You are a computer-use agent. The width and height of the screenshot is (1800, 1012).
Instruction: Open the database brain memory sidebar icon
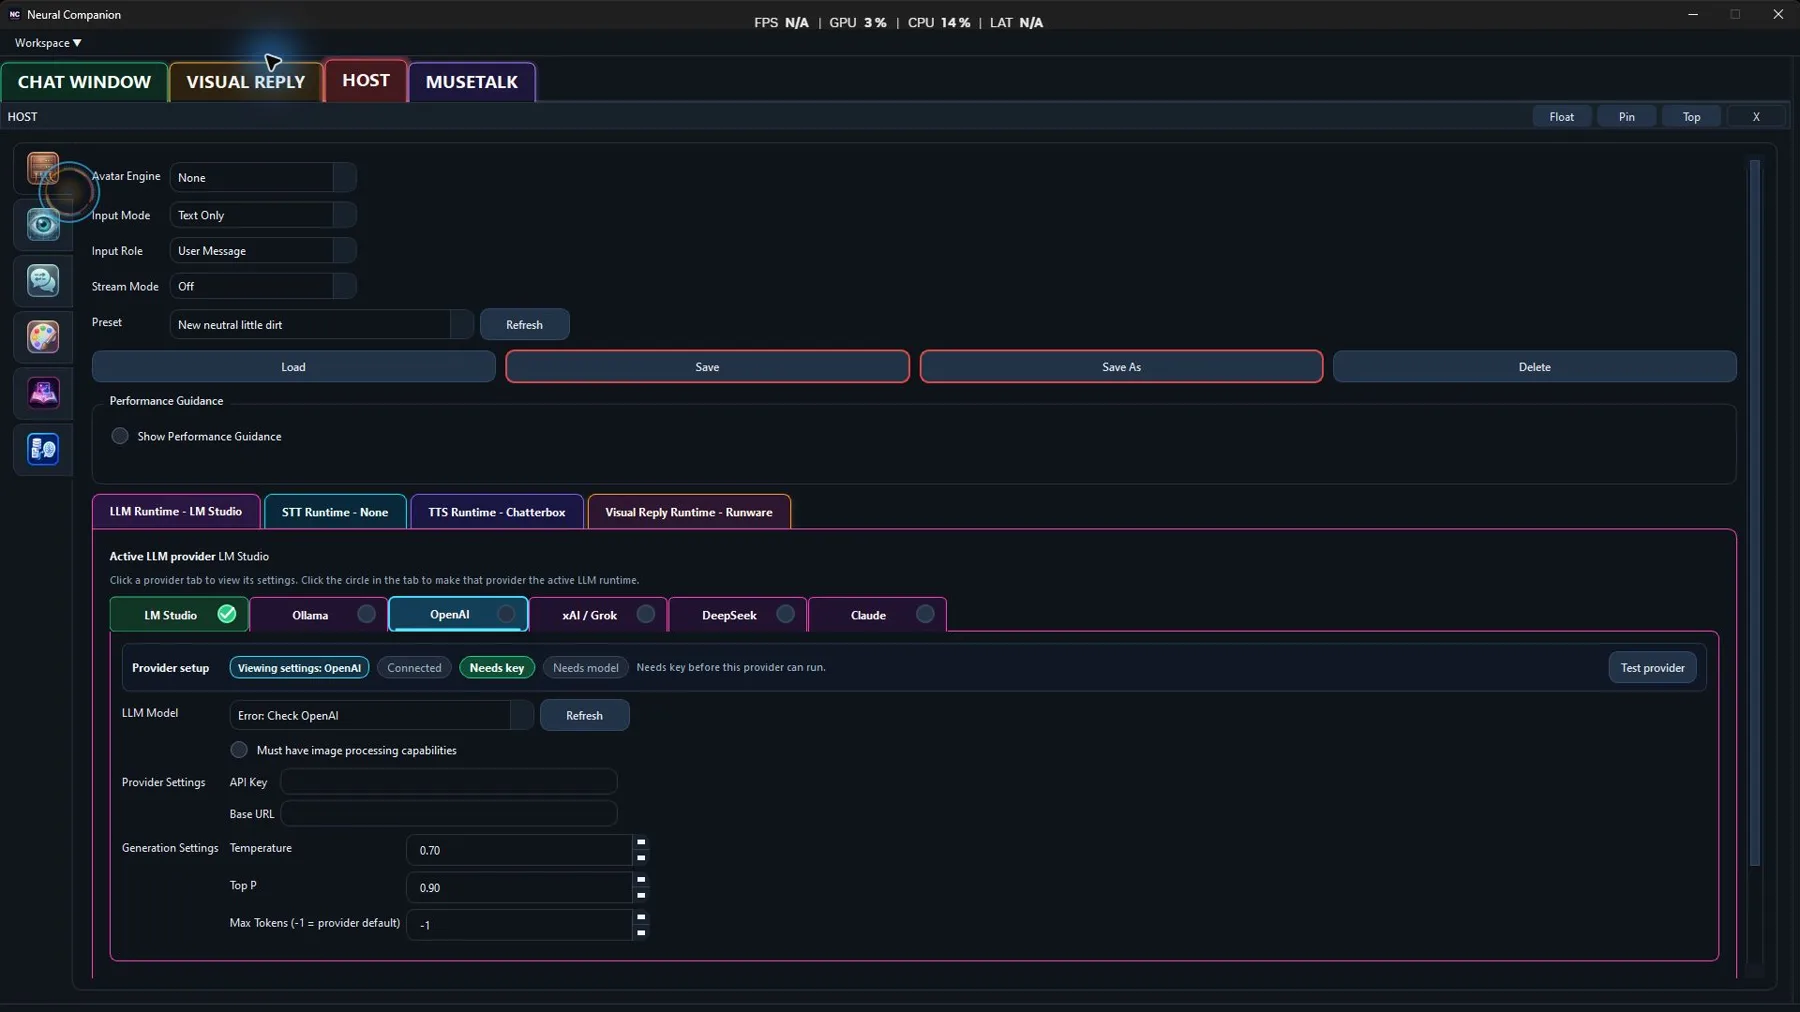tap(43, 449)
